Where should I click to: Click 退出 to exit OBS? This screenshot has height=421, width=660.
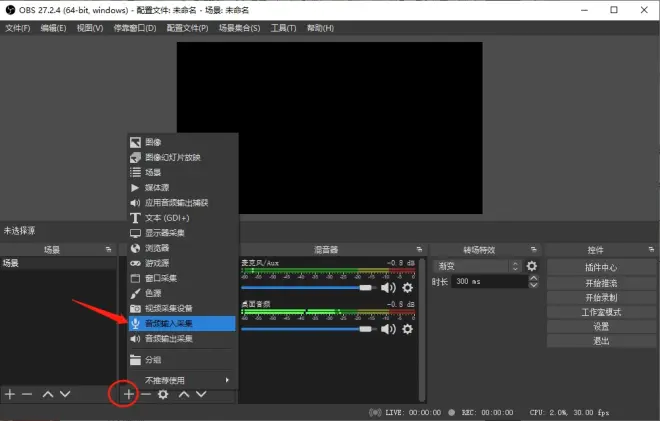[x=601, y=341]
